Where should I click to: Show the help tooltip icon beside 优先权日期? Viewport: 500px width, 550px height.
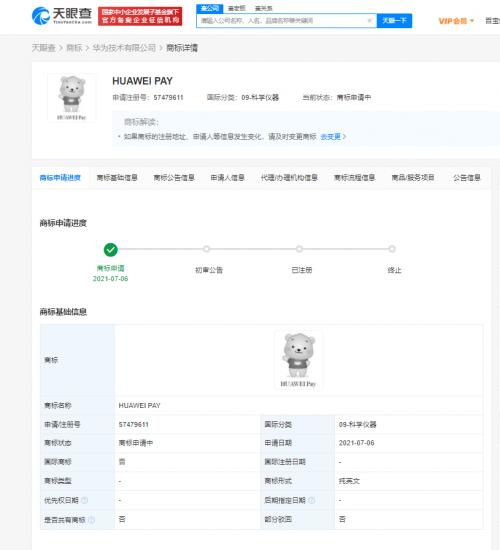[85, 501]
